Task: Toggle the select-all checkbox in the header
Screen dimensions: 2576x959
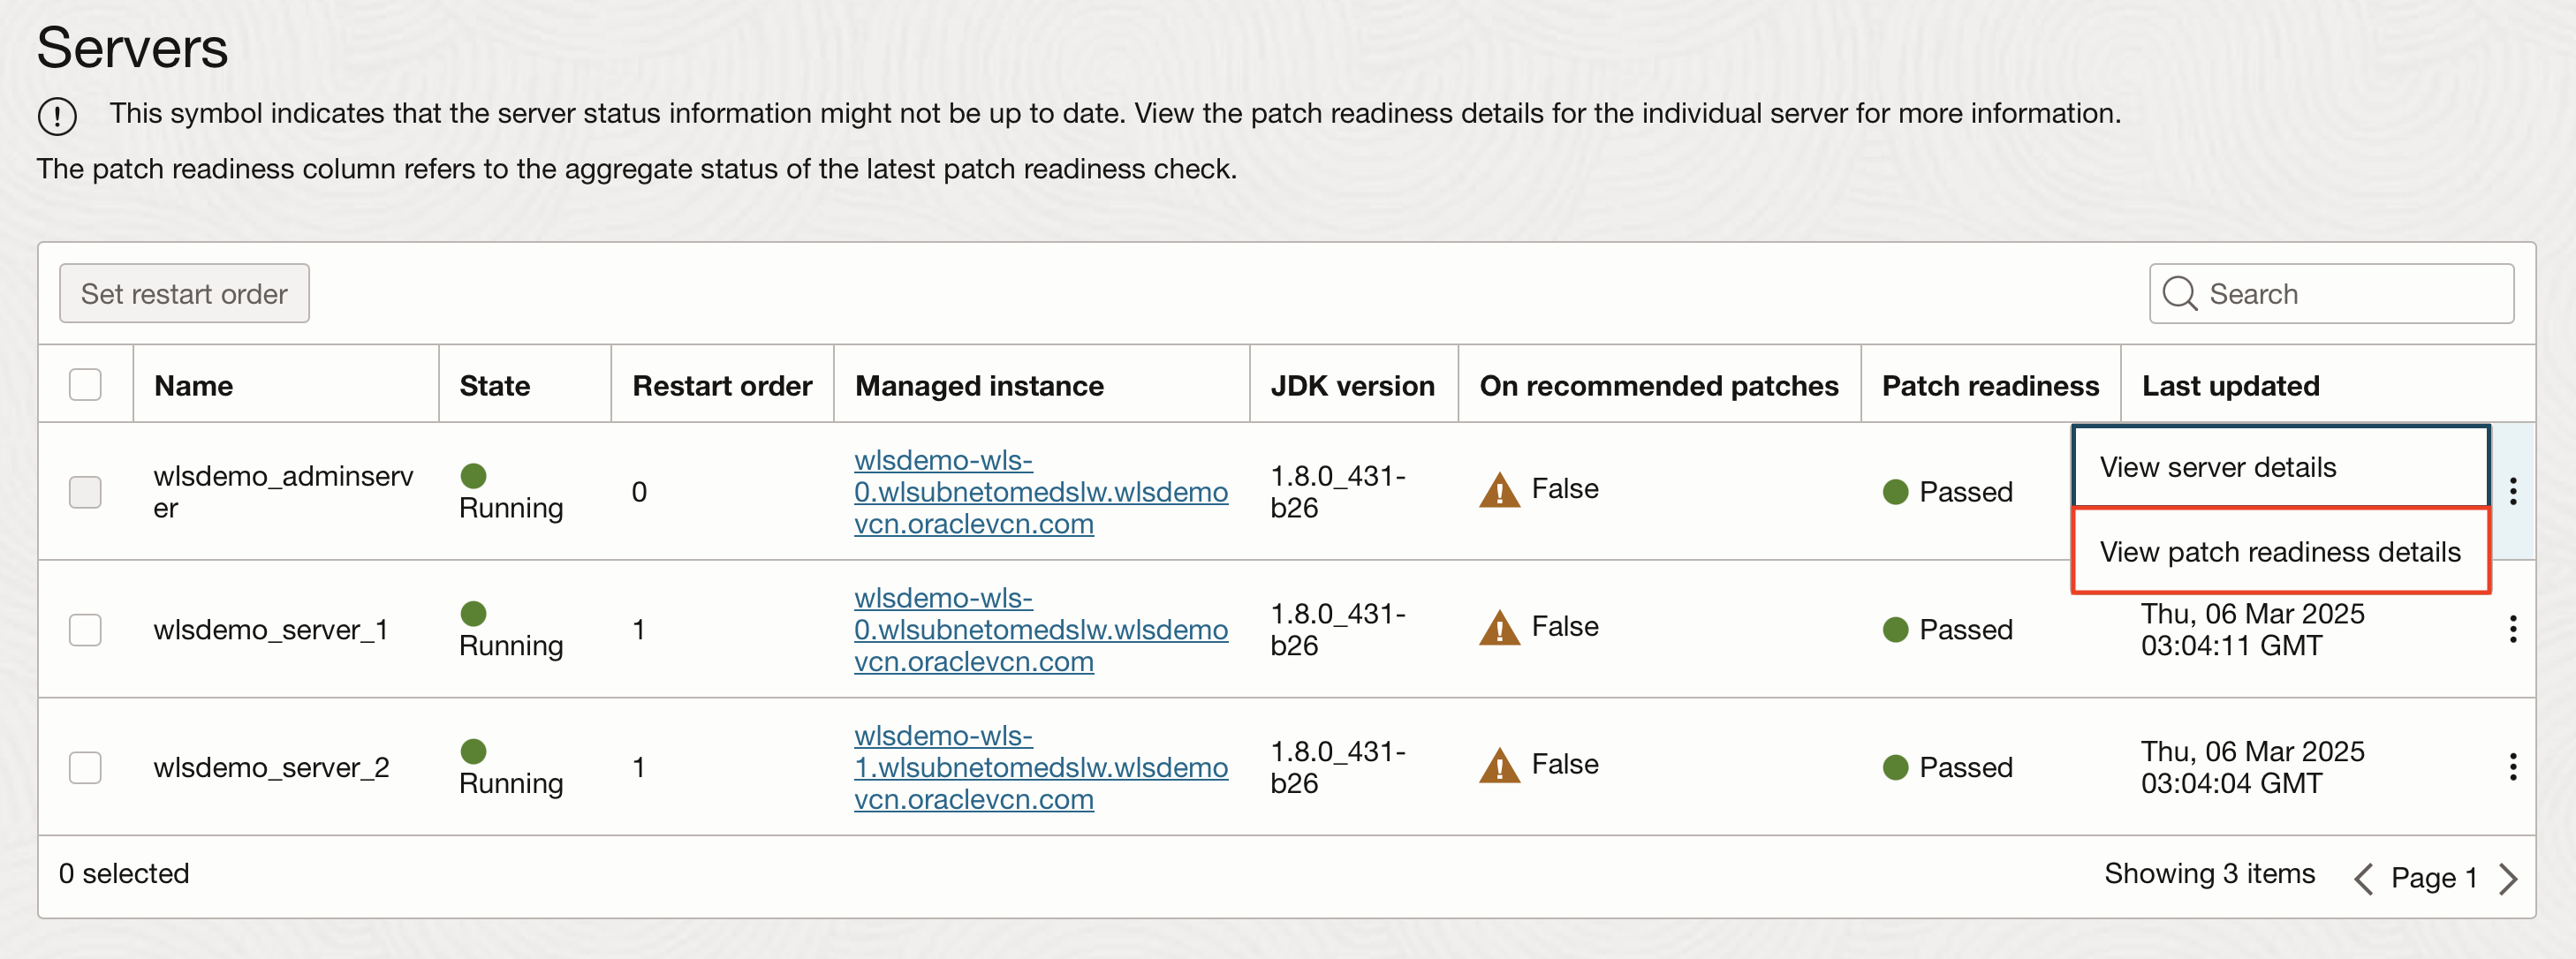Action: pos(85,384)
